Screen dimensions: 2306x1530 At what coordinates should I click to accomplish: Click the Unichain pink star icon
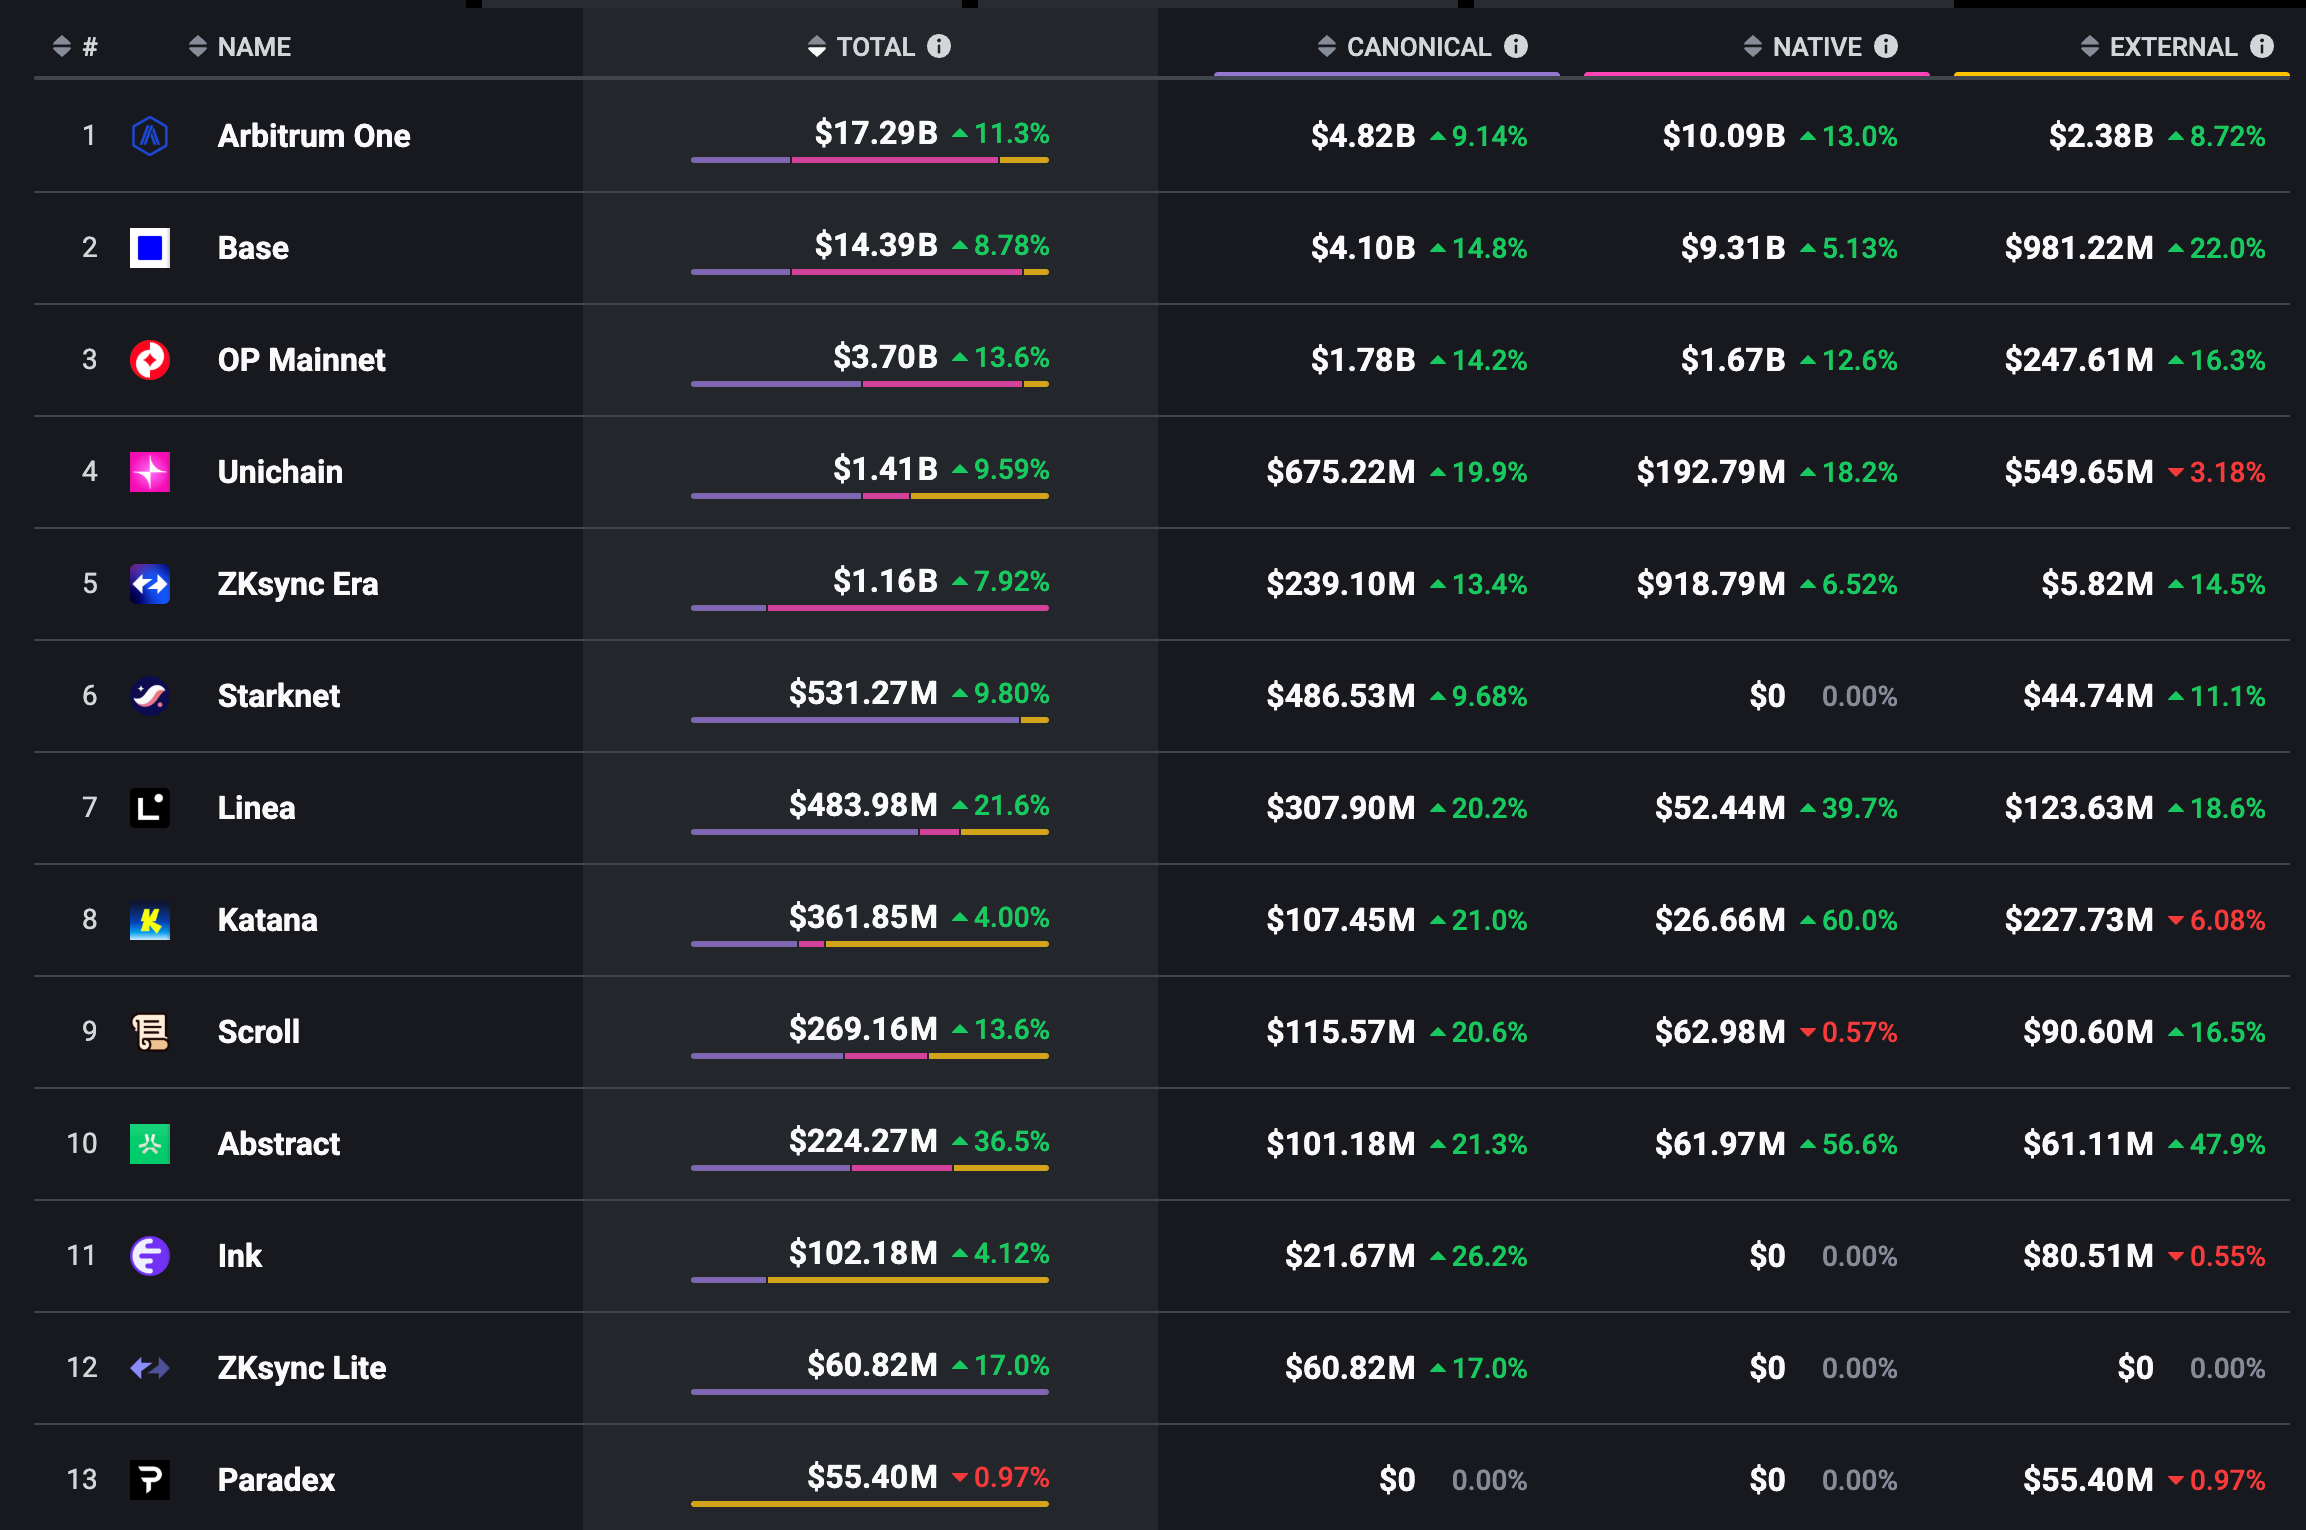150,472
